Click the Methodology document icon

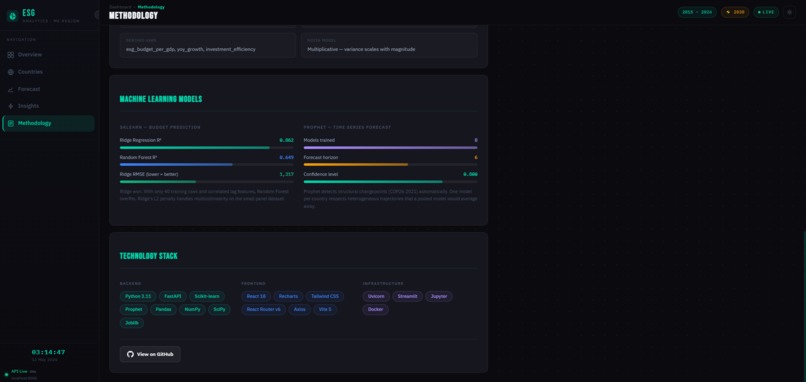click(x=11, y=123)
